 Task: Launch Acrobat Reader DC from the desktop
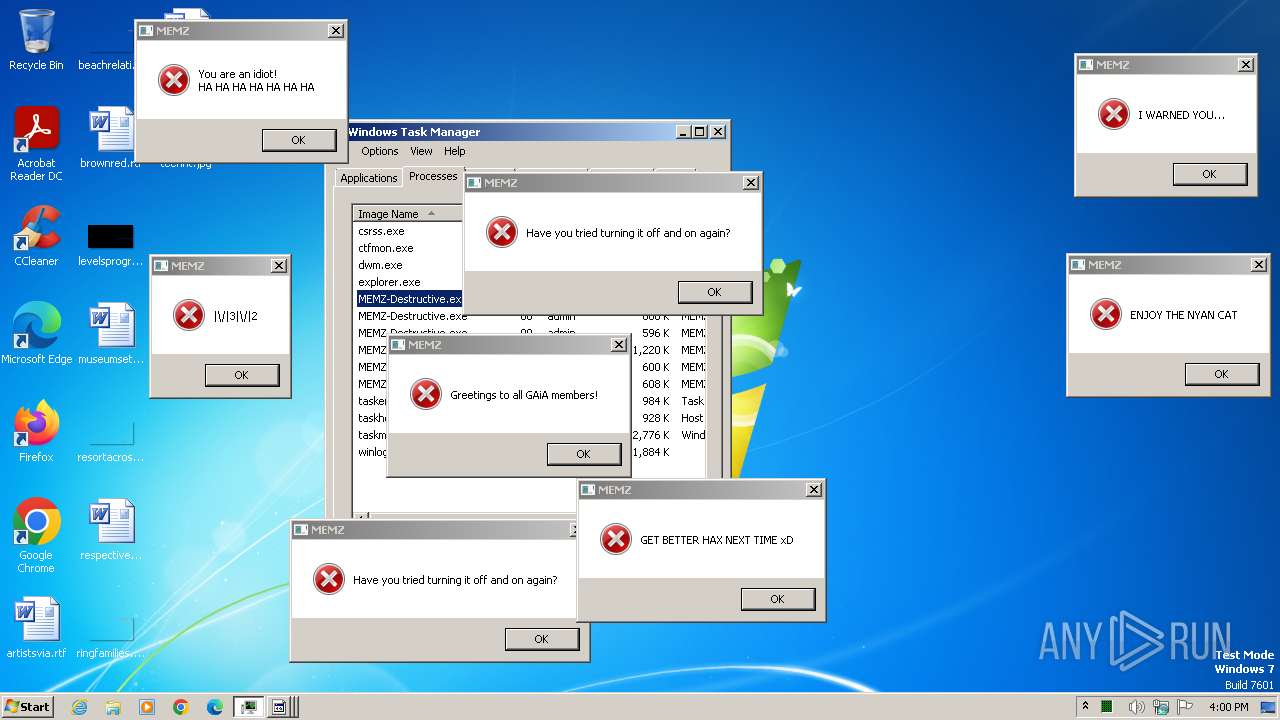click(36, 144)
